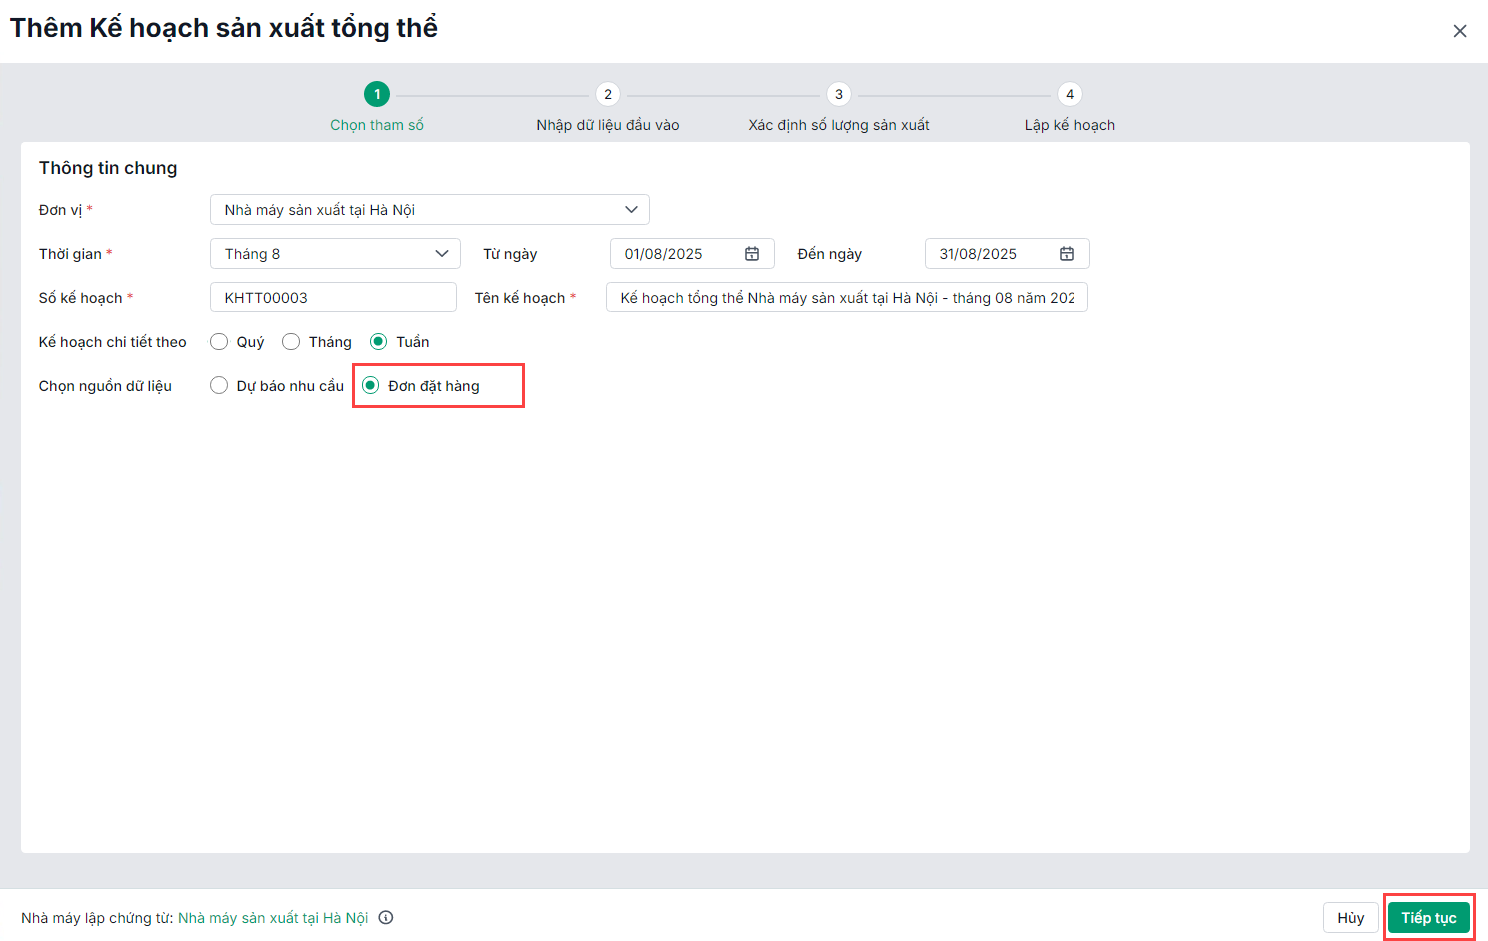Image resolution: width=1488 pixels, height=941 pixels.
Task: Close the production plan dialog
Action: point(1460,31)
